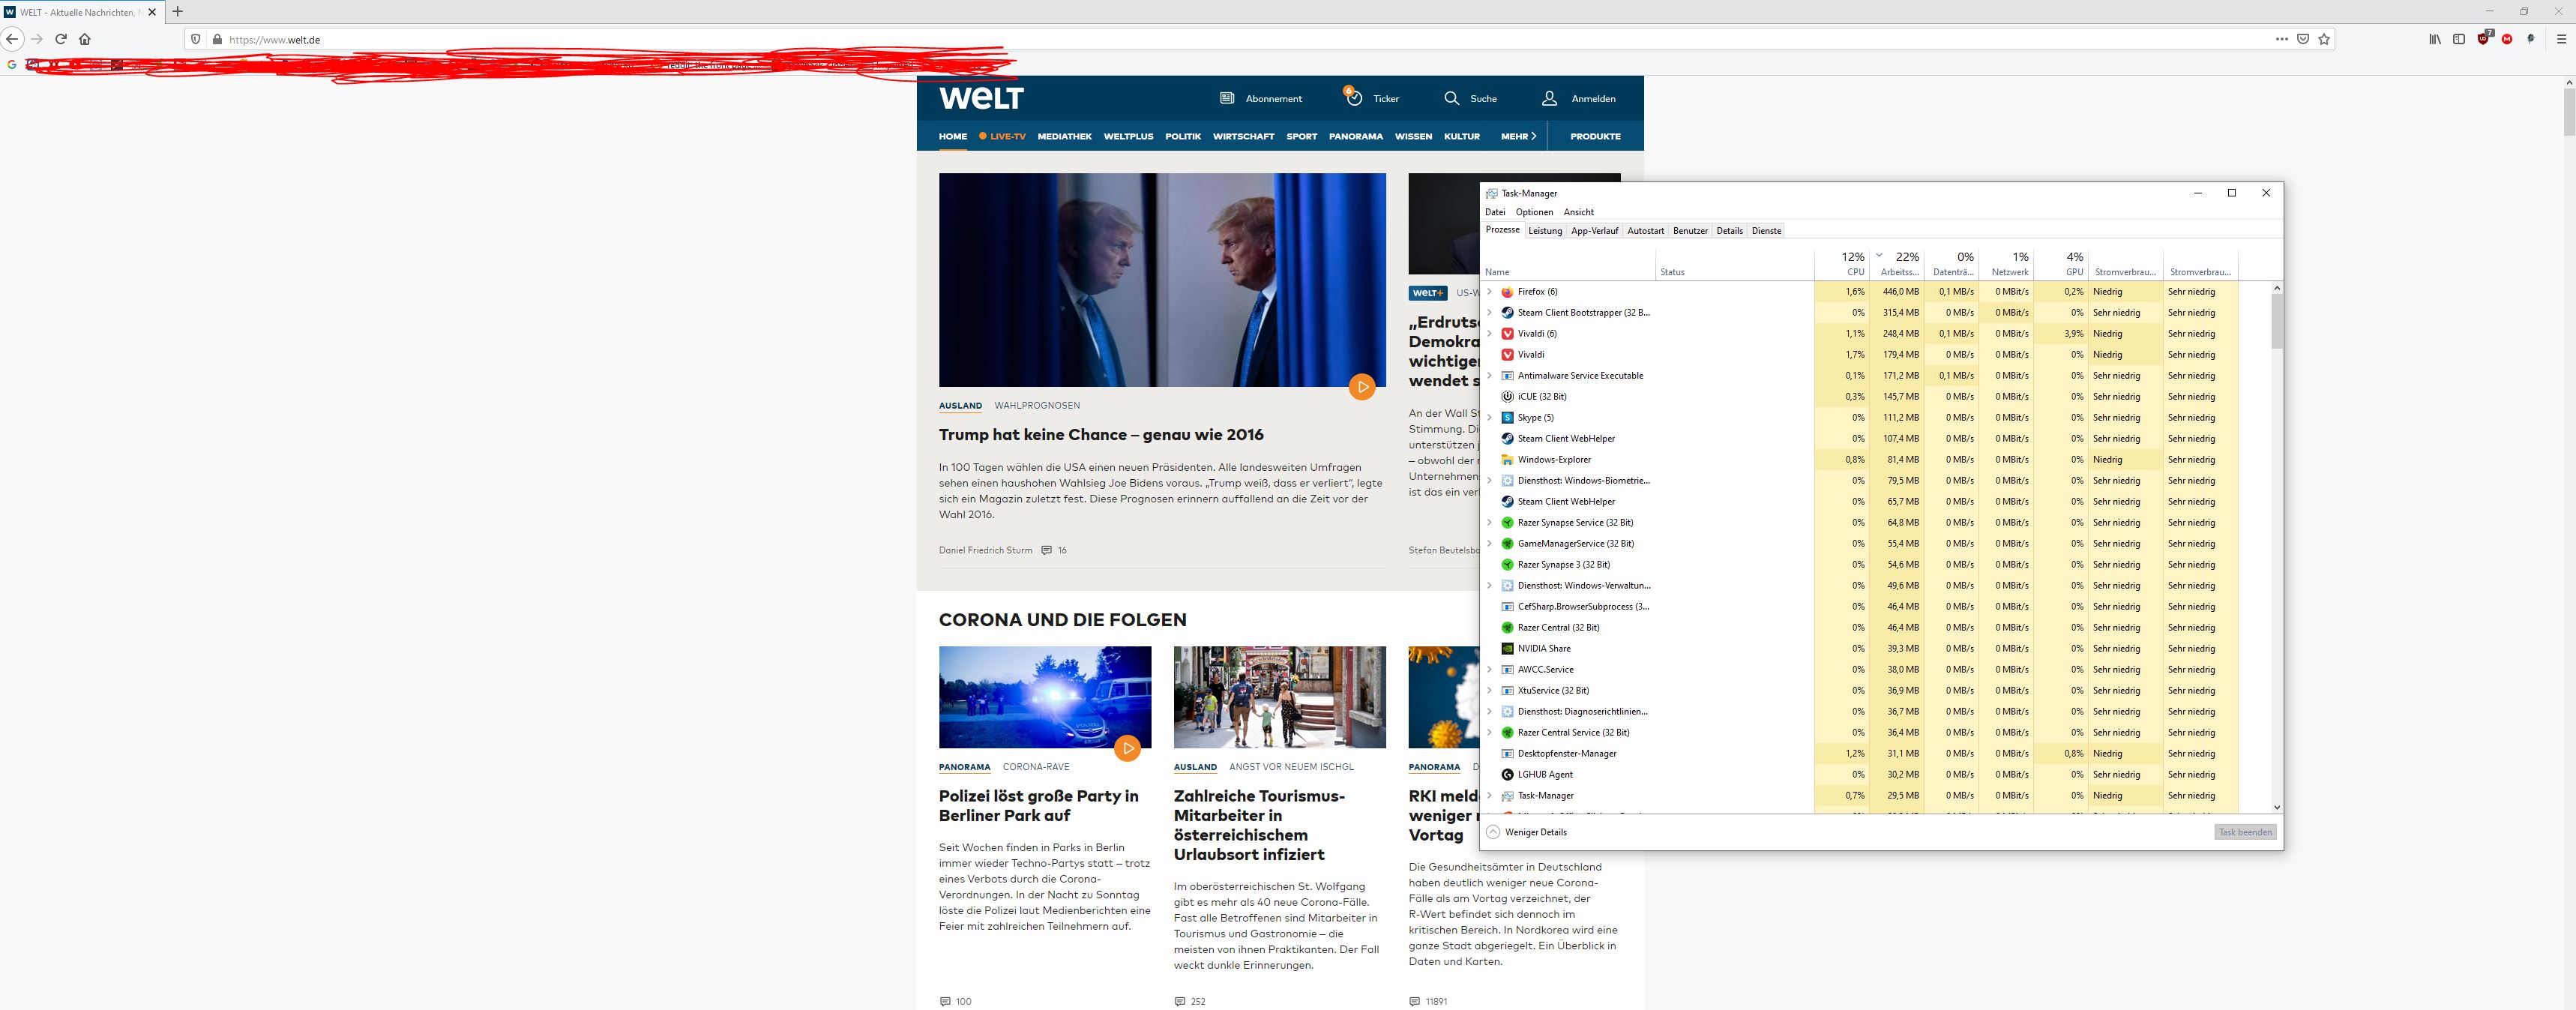Screen dimensions: 2576x1010
Task: Open the Firefox library icon
Action: [x=2435, y=39]
